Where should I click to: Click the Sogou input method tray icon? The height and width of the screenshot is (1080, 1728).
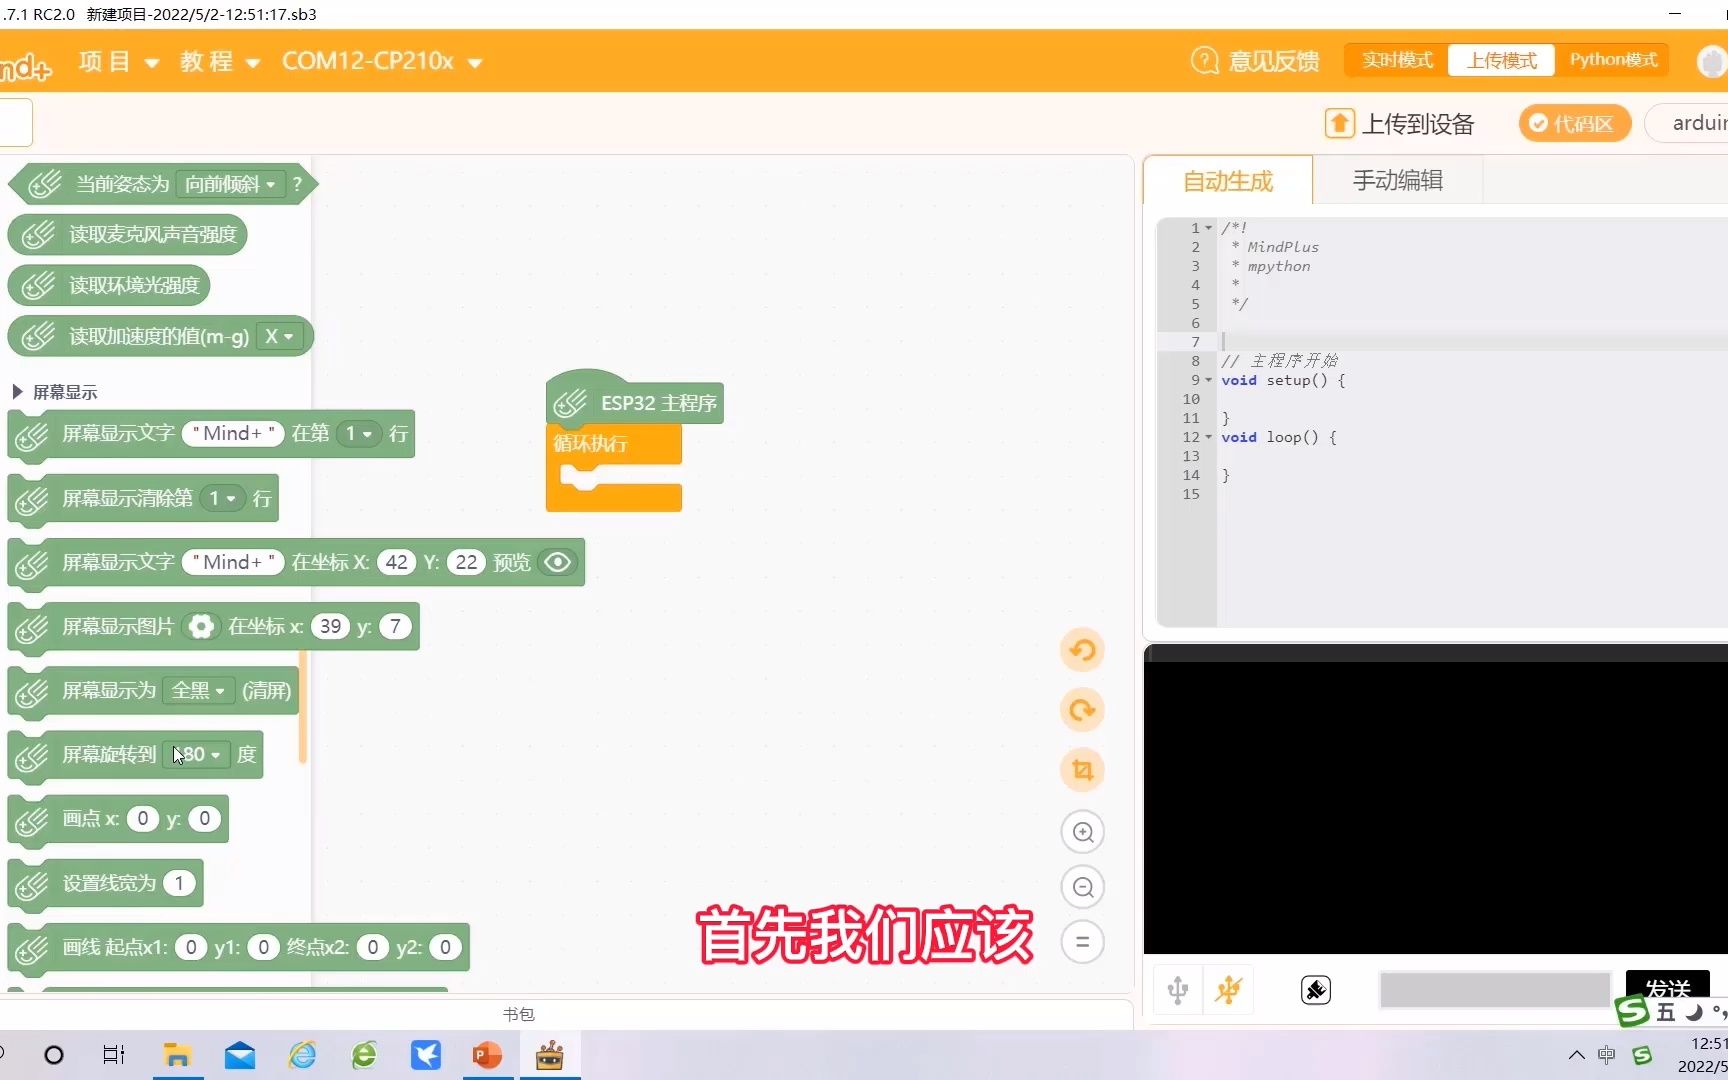pos(1642,1055)
